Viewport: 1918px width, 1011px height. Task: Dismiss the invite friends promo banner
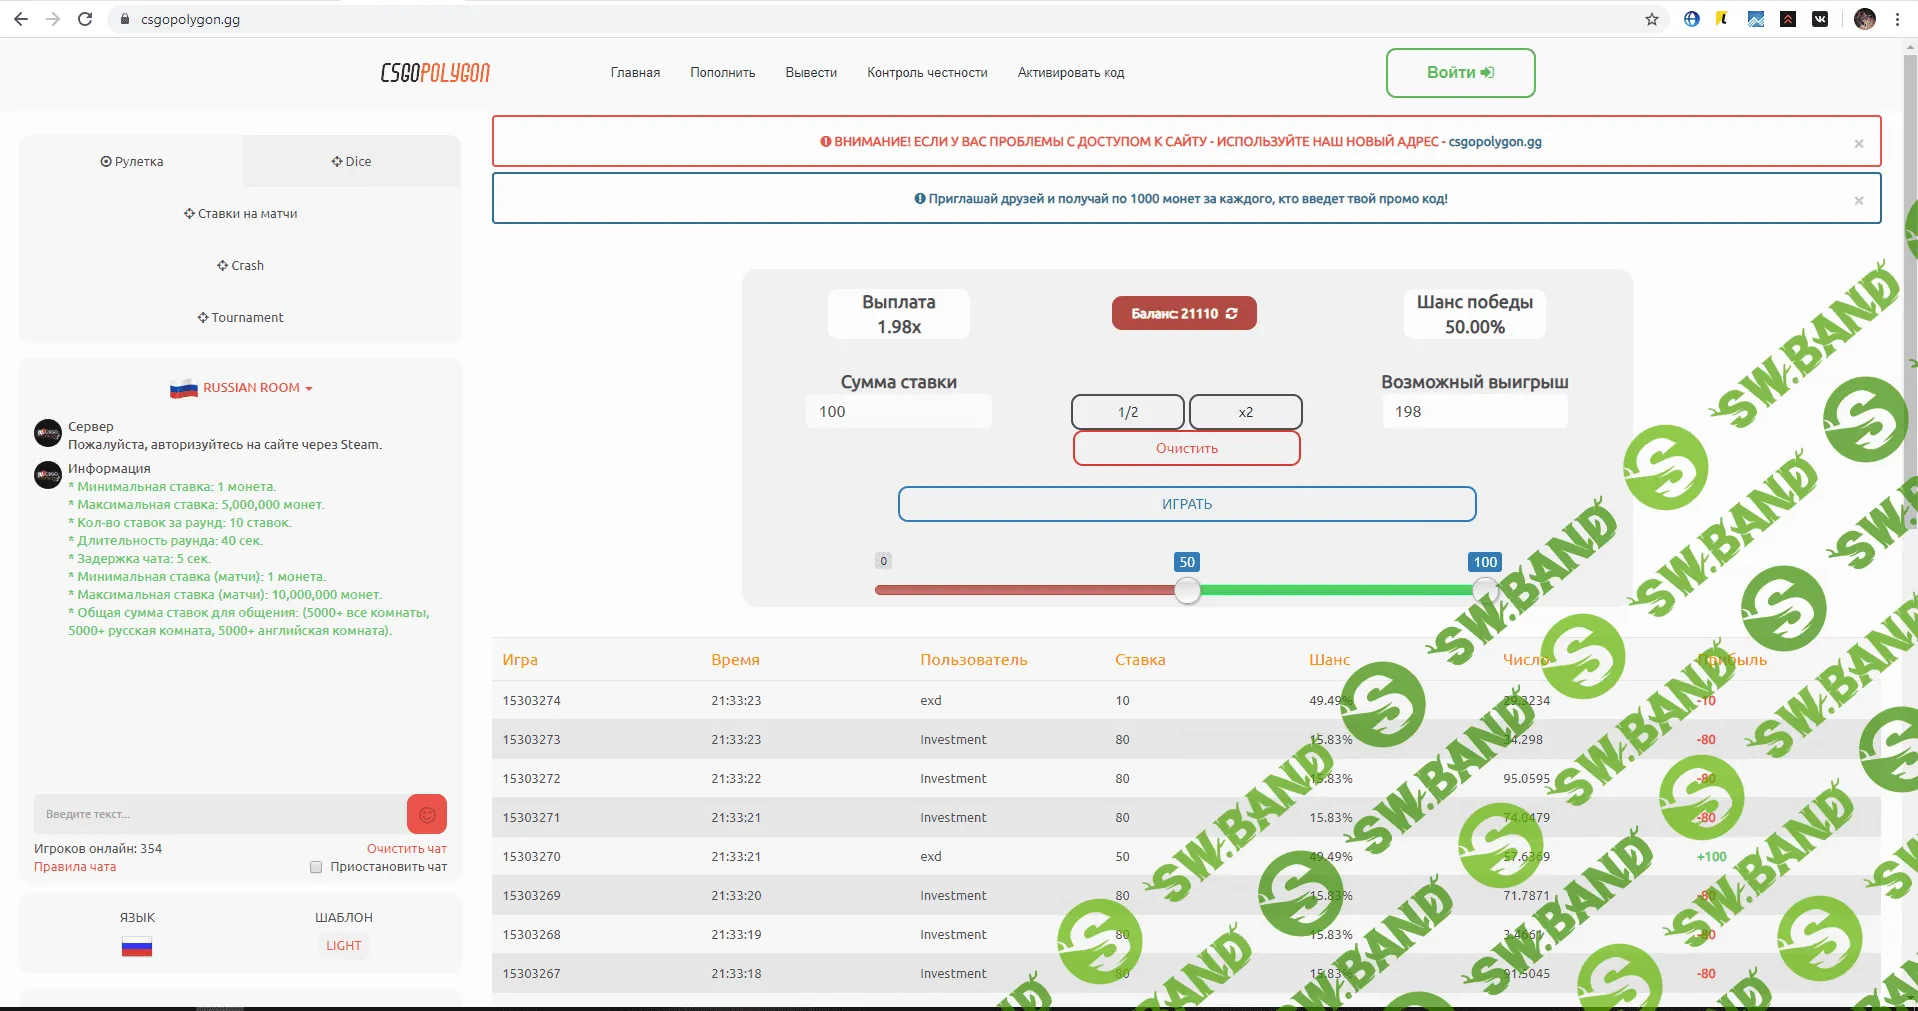1858,200
